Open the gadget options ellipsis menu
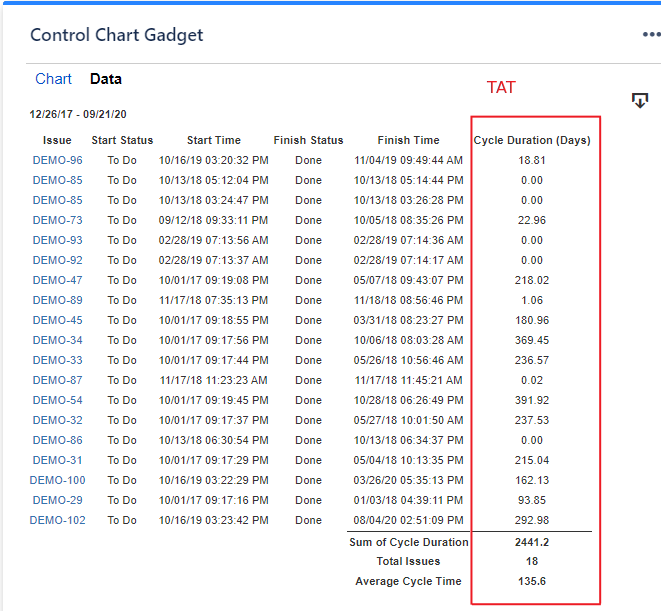Image resolution: width=661 pixels, height=611 pixels. click(x=652, y=34)
